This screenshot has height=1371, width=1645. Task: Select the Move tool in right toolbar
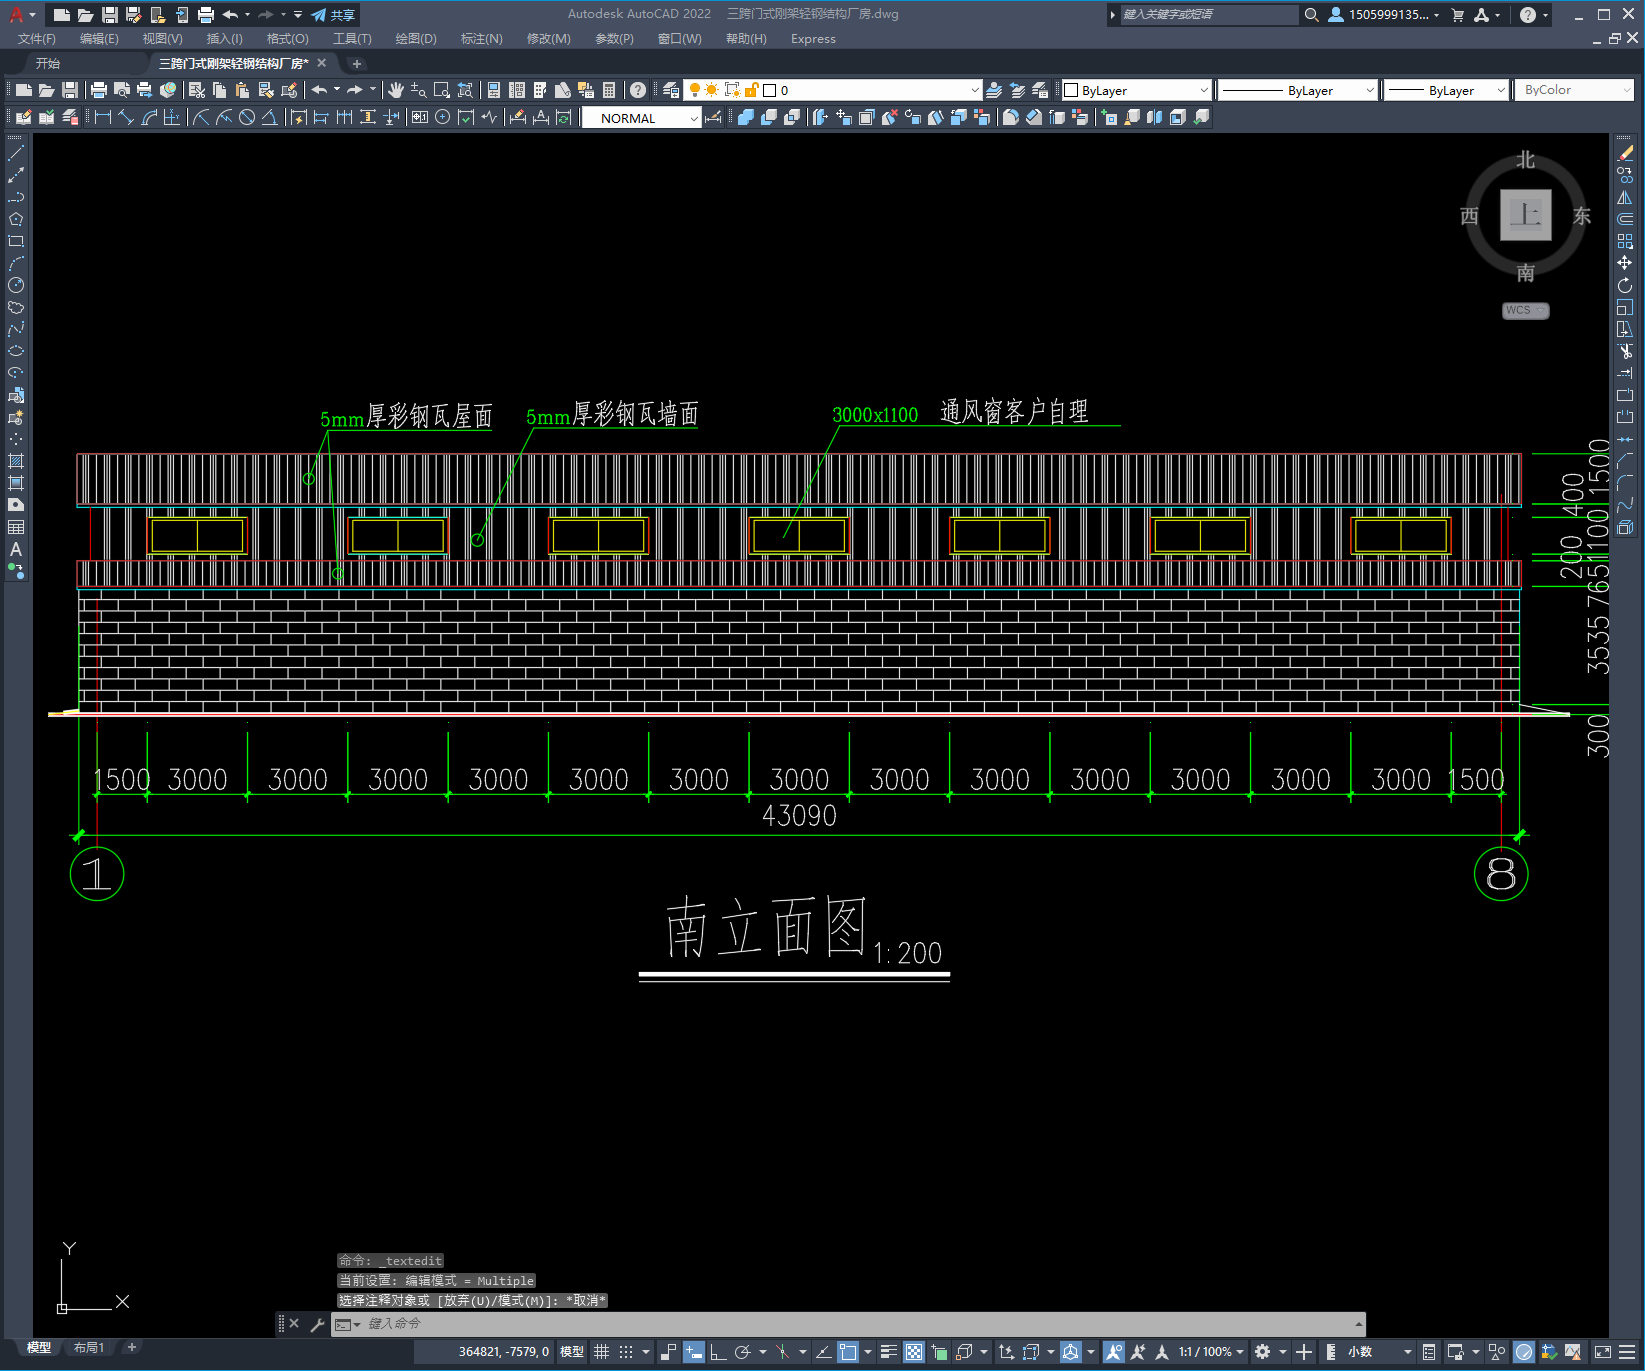[x=1625, y=263]
